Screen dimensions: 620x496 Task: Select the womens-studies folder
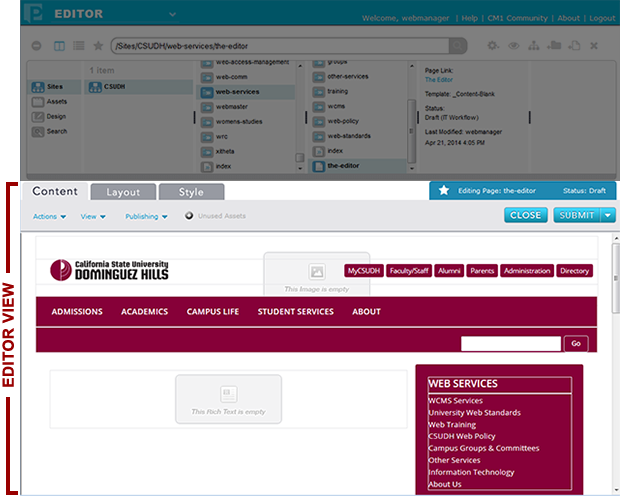(232, 122)
